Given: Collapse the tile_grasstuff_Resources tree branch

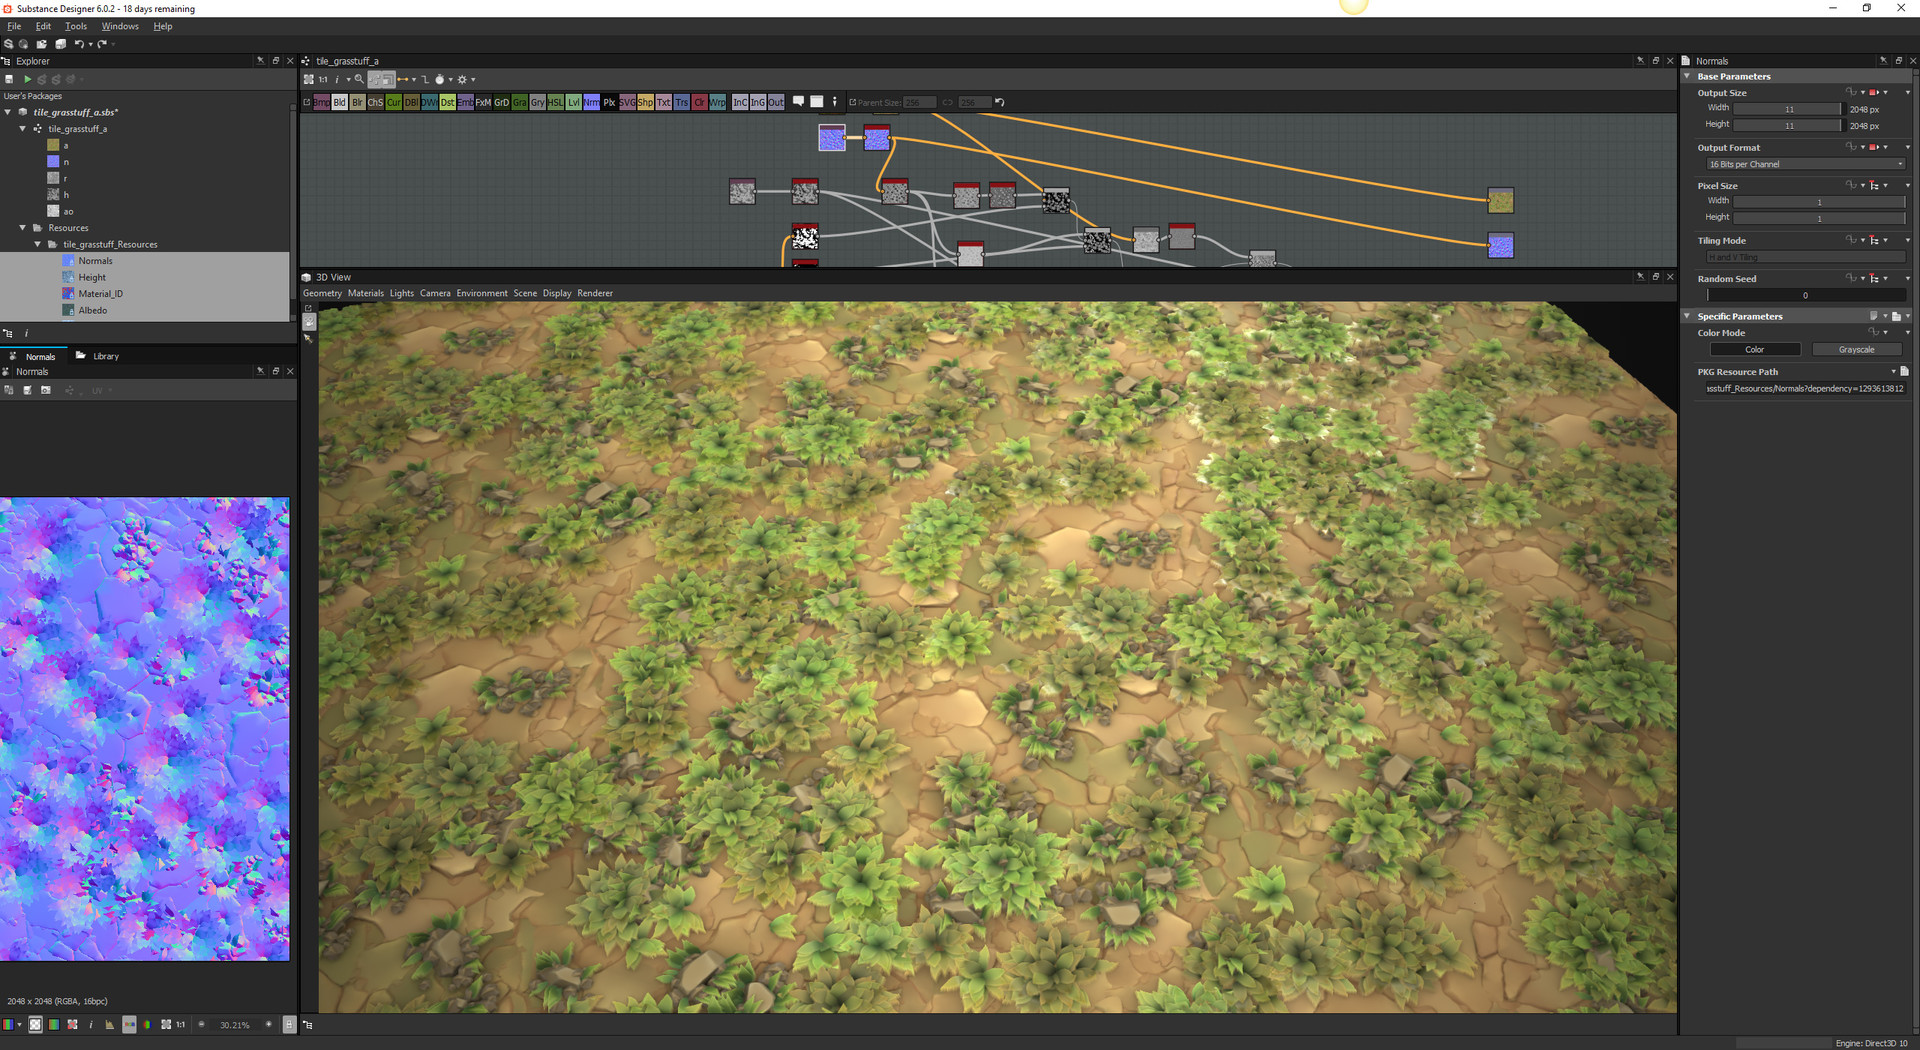Looking at the screenshot, I should pyautogui.click(x=37, y=243).
